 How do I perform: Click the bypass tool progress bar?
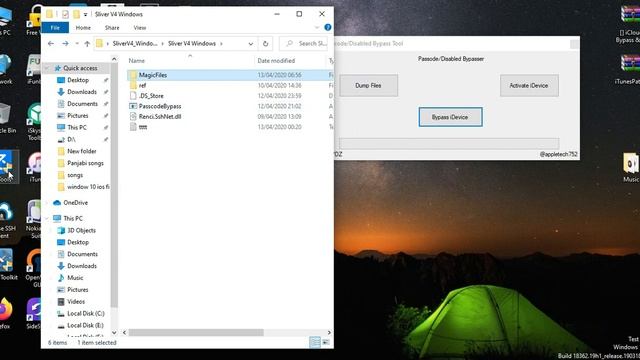coord(449,143)
